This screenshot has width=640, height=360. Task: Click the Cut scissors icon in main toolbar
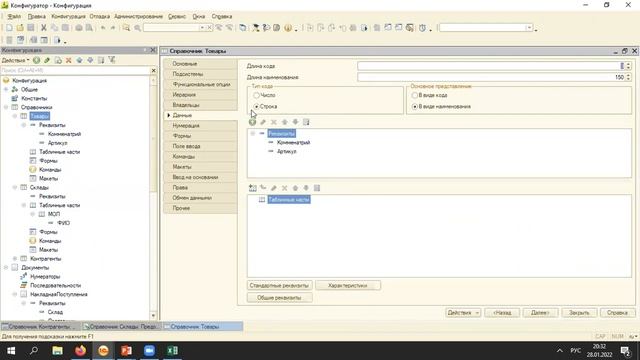(44, 28)
